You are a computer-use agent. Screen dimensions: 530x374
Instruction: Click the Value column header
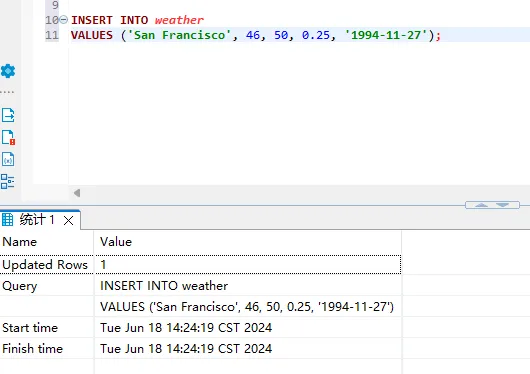point(248,242)
